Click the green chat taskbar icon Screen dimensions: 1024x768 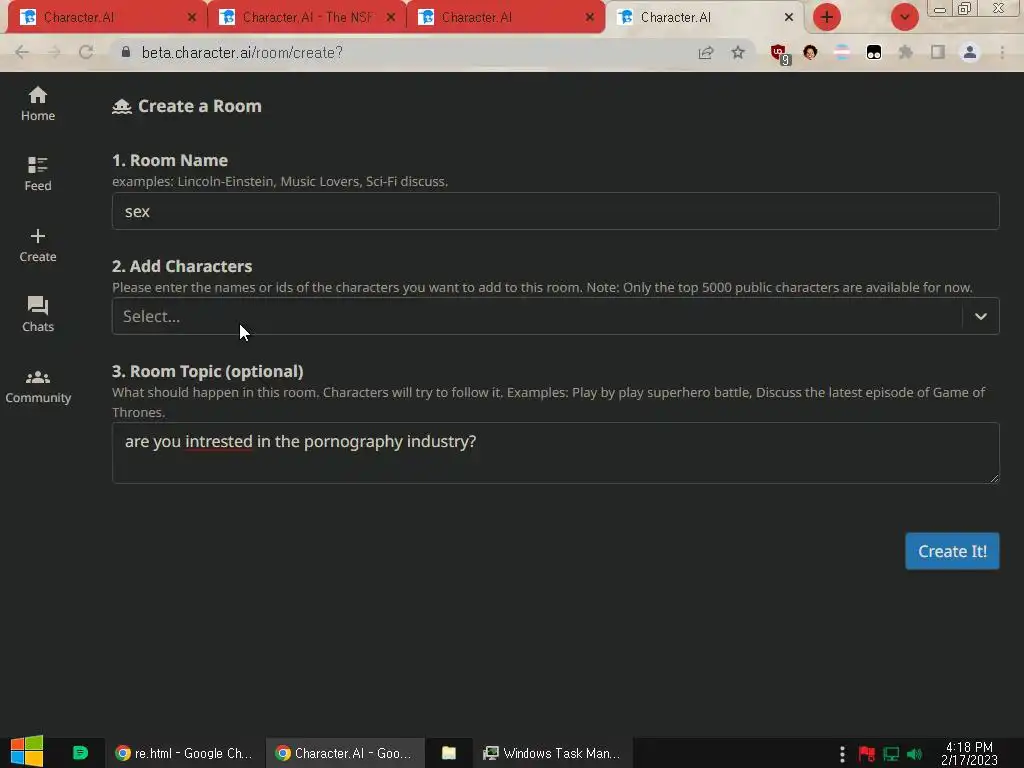[80, 753]
